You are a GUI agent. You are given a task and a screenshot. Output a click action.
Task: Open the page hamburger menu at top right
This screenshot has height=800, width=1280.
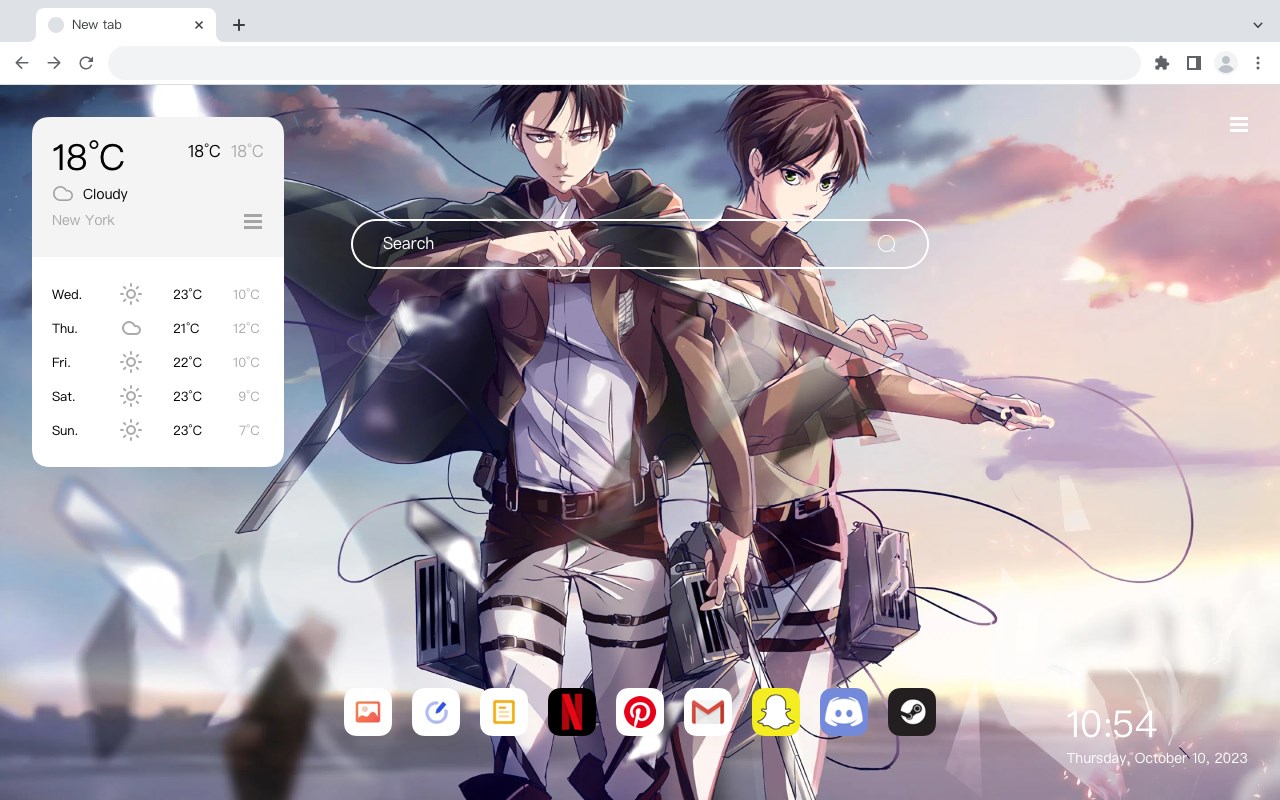(x=1239, y=125)
